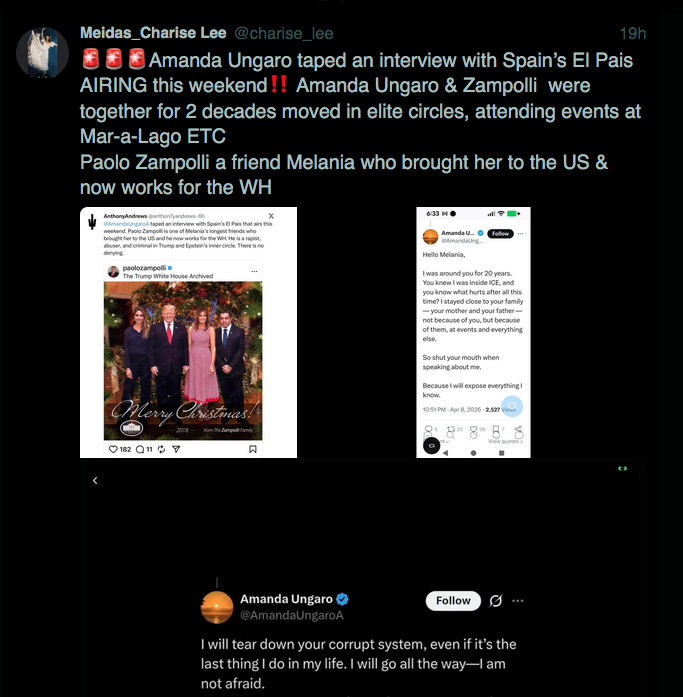Open the Merry Christmas photo screenshot
Image resolution: width=683 pixels, height=697 pixels.
[x=188, y=332]
